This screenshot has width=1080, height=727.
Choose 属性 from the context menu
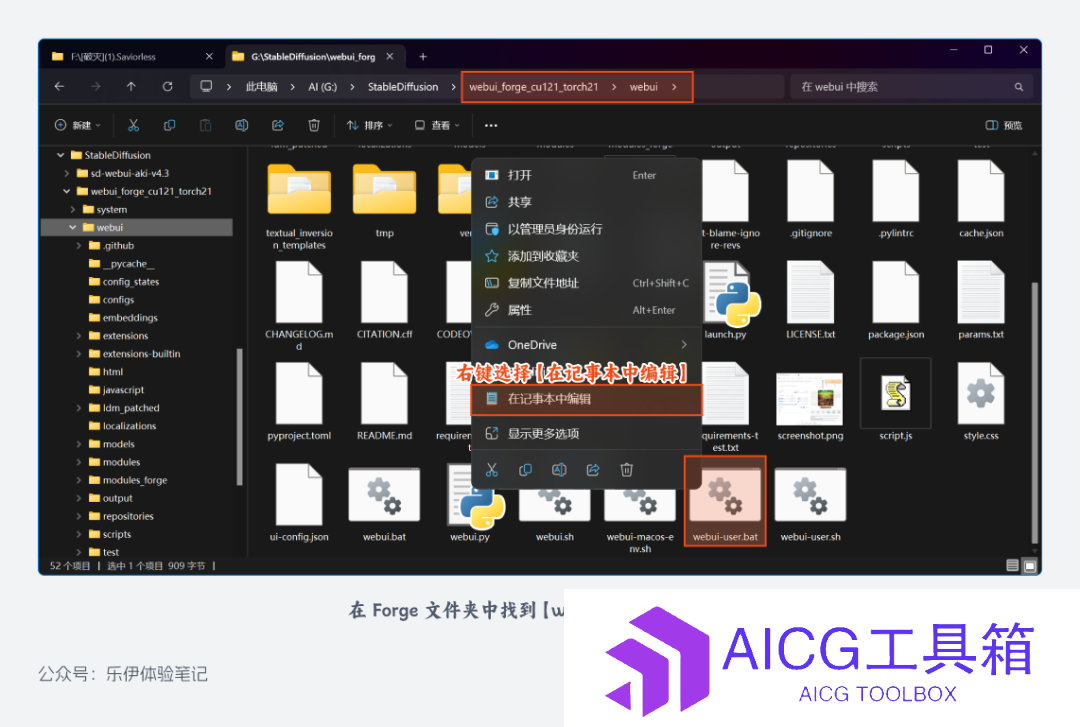click(586, 310)
